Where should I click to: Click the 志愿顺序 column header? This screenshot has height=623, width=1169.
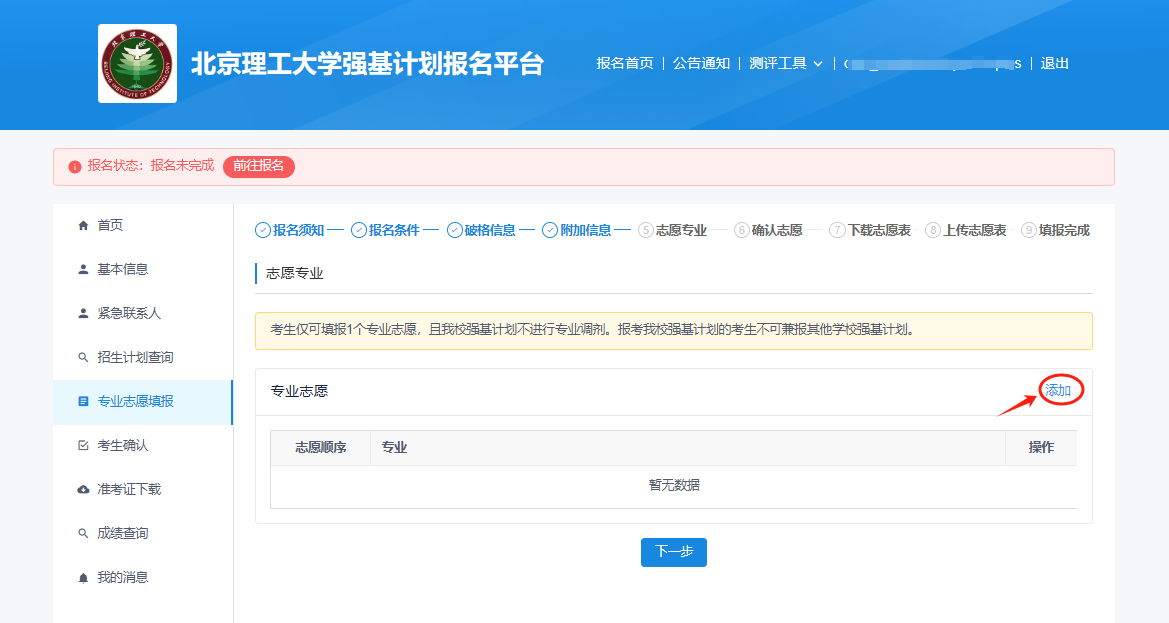[x=321, y=447]
